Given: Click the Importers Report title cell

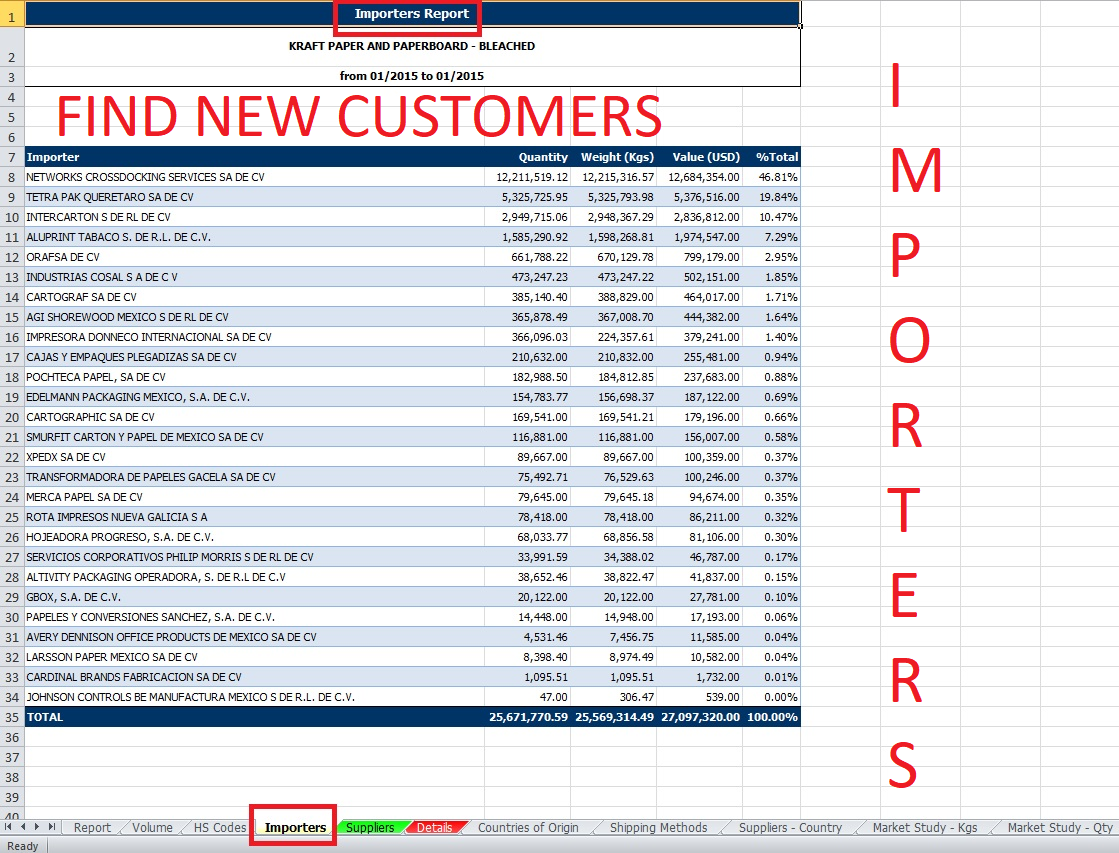Looking at the screenshot, I should coord(411,14).
